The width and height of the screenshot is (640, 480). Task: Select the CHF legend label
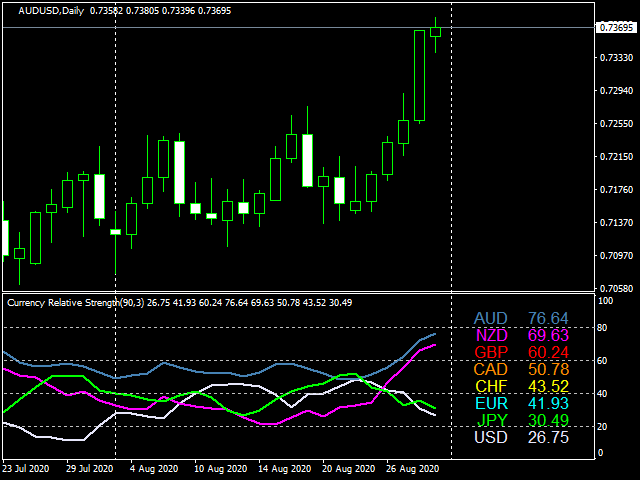pyautogui.click(x=491, y=387)
